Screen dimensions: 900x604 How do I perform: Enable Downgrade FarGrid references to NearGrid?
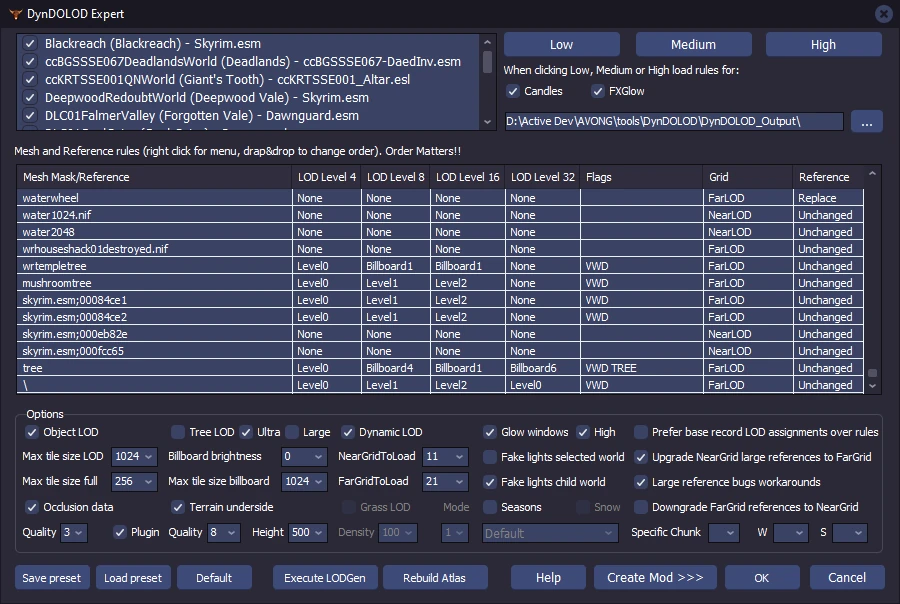tap(641, 507)
